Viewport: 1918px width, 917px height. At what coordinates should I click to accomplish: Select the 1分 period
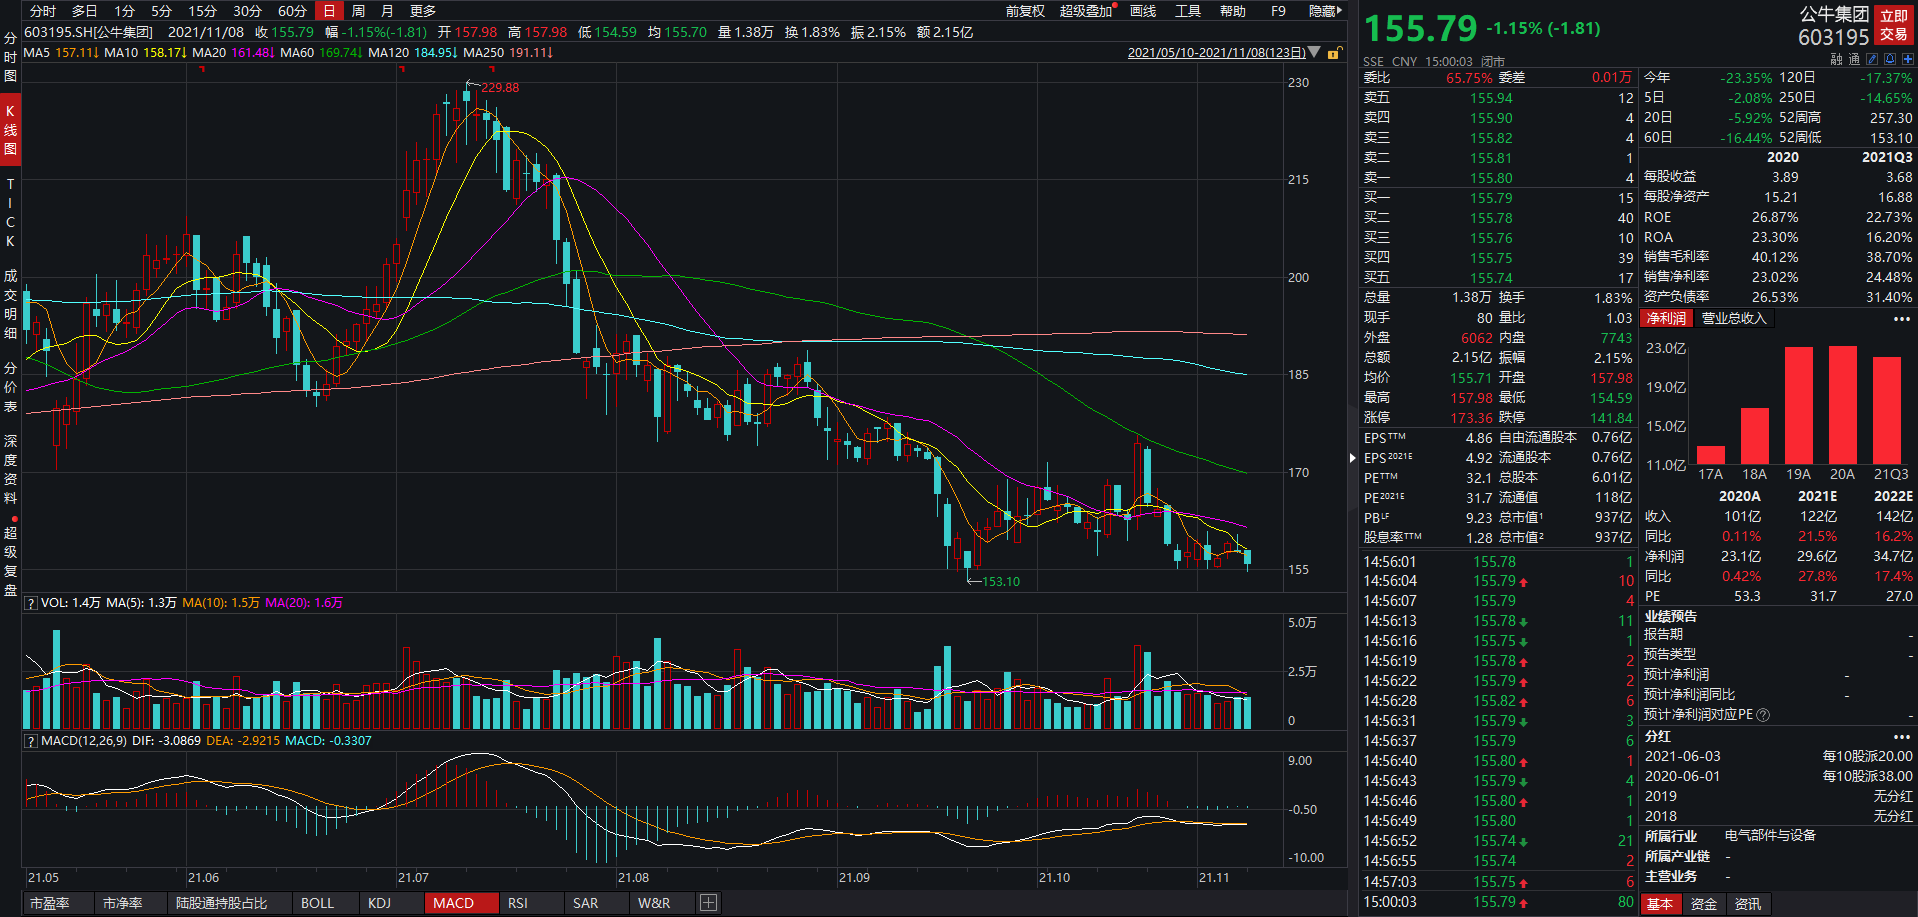(x=124, y=11)
